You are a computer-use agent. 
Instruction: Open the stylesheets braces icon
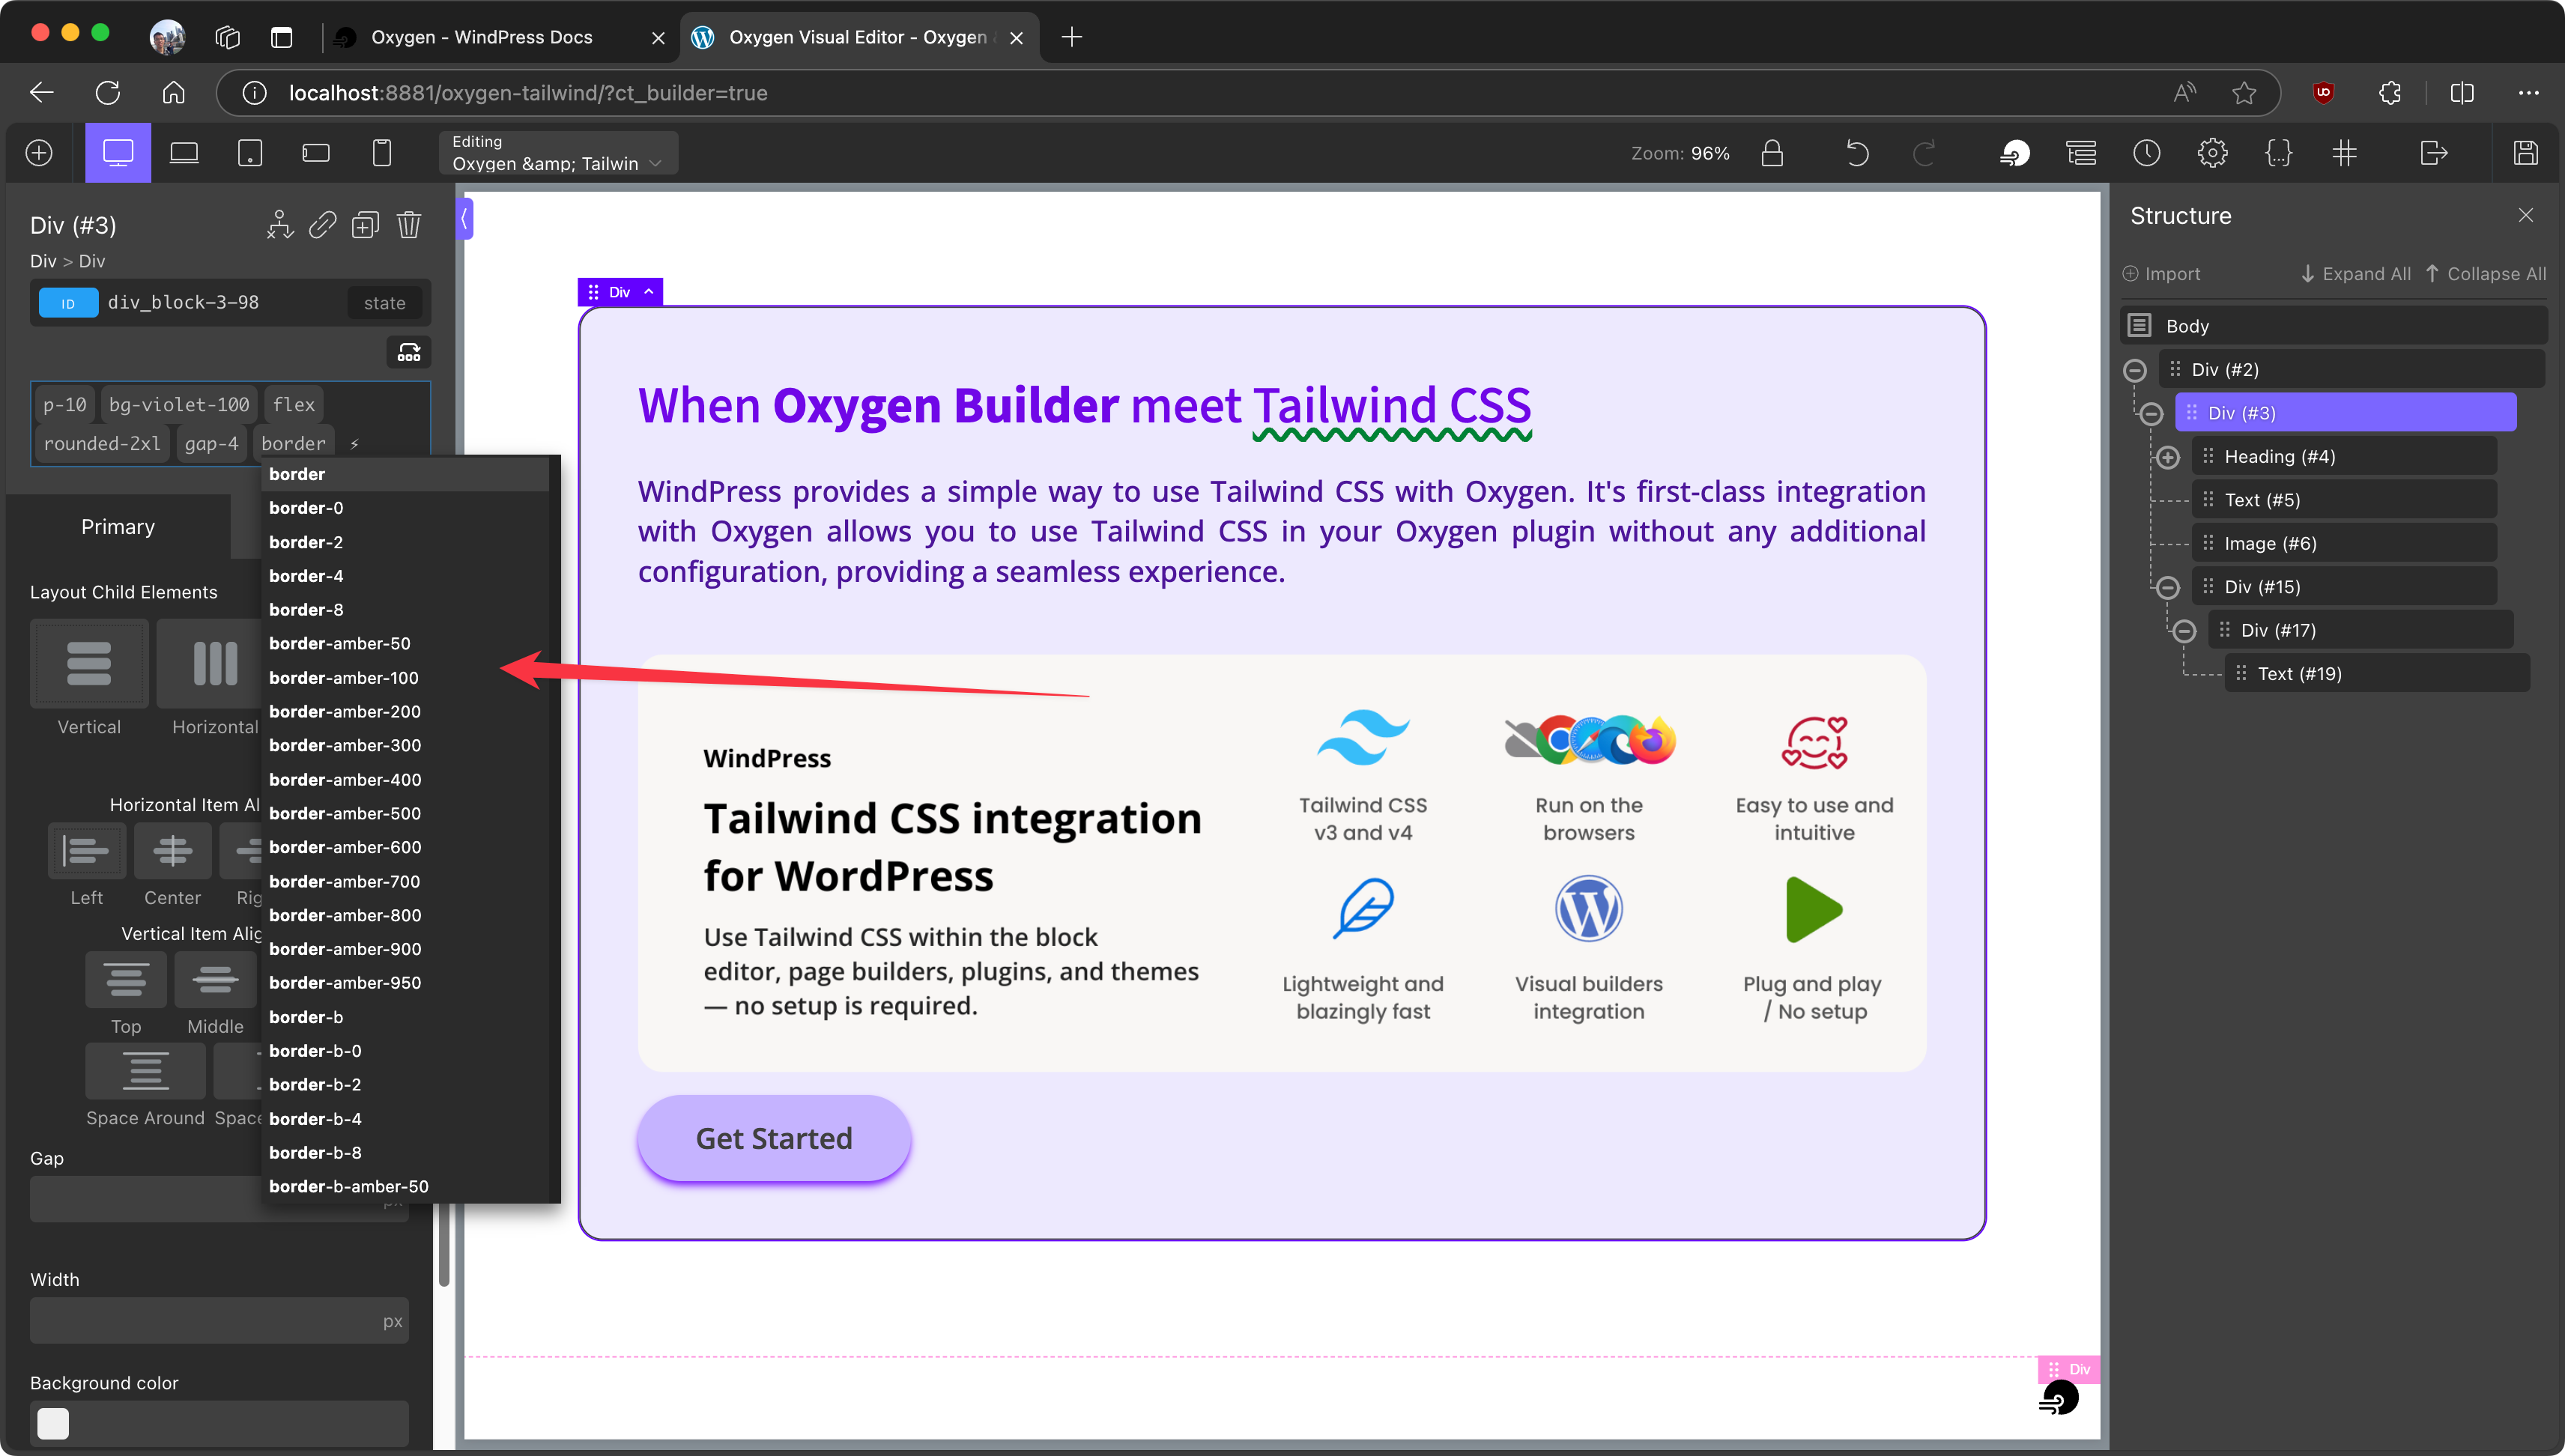[2278, 153]
